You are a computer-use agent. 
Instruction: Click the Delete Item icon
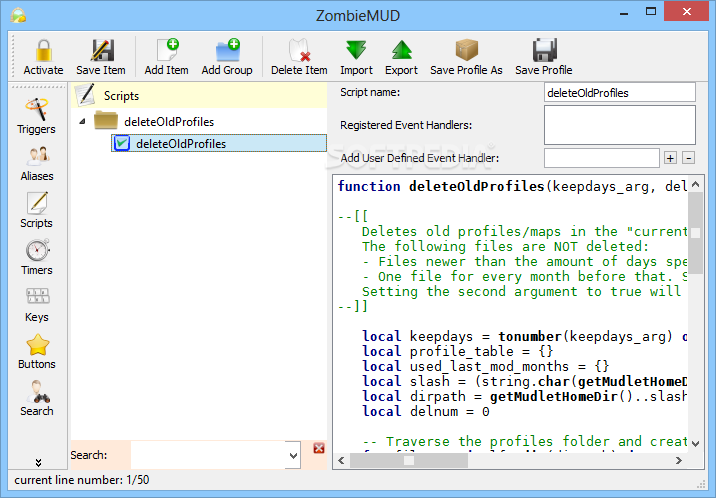300,50
